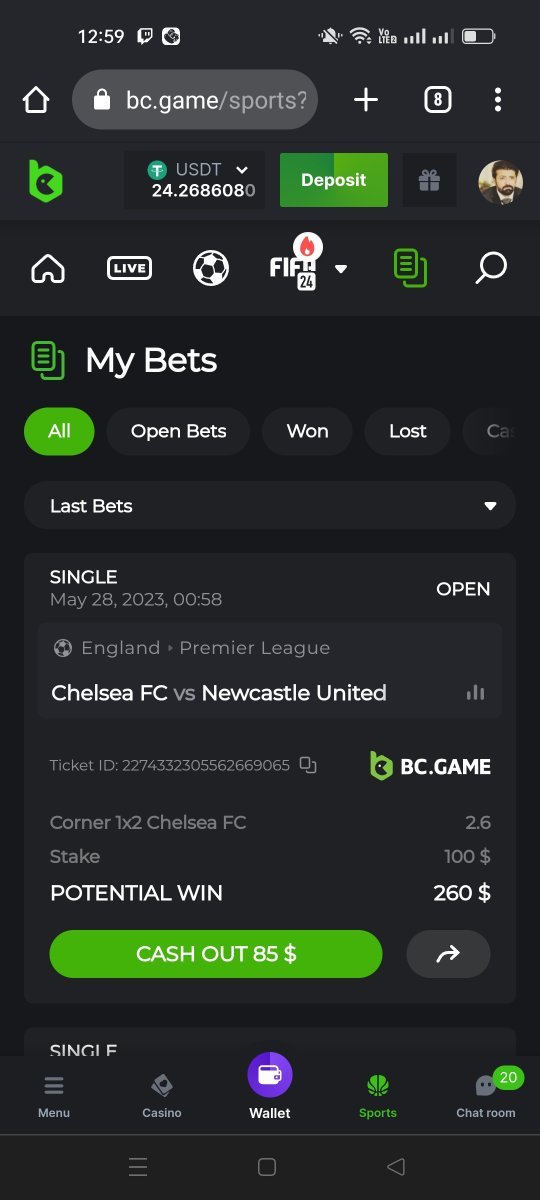Screen dimensions: 540x1200
Task: Tap the LIVE events icon
Action: coord(130,268)
